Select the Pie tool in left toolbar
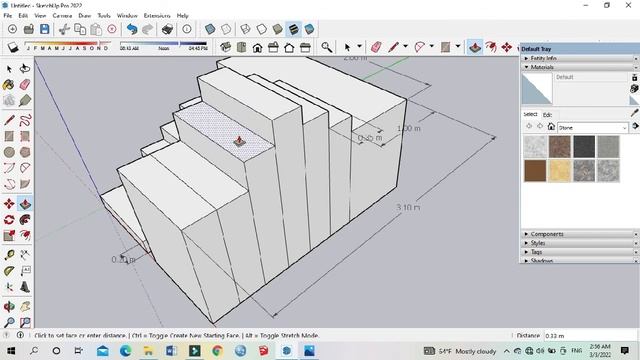 click(25, 184)
